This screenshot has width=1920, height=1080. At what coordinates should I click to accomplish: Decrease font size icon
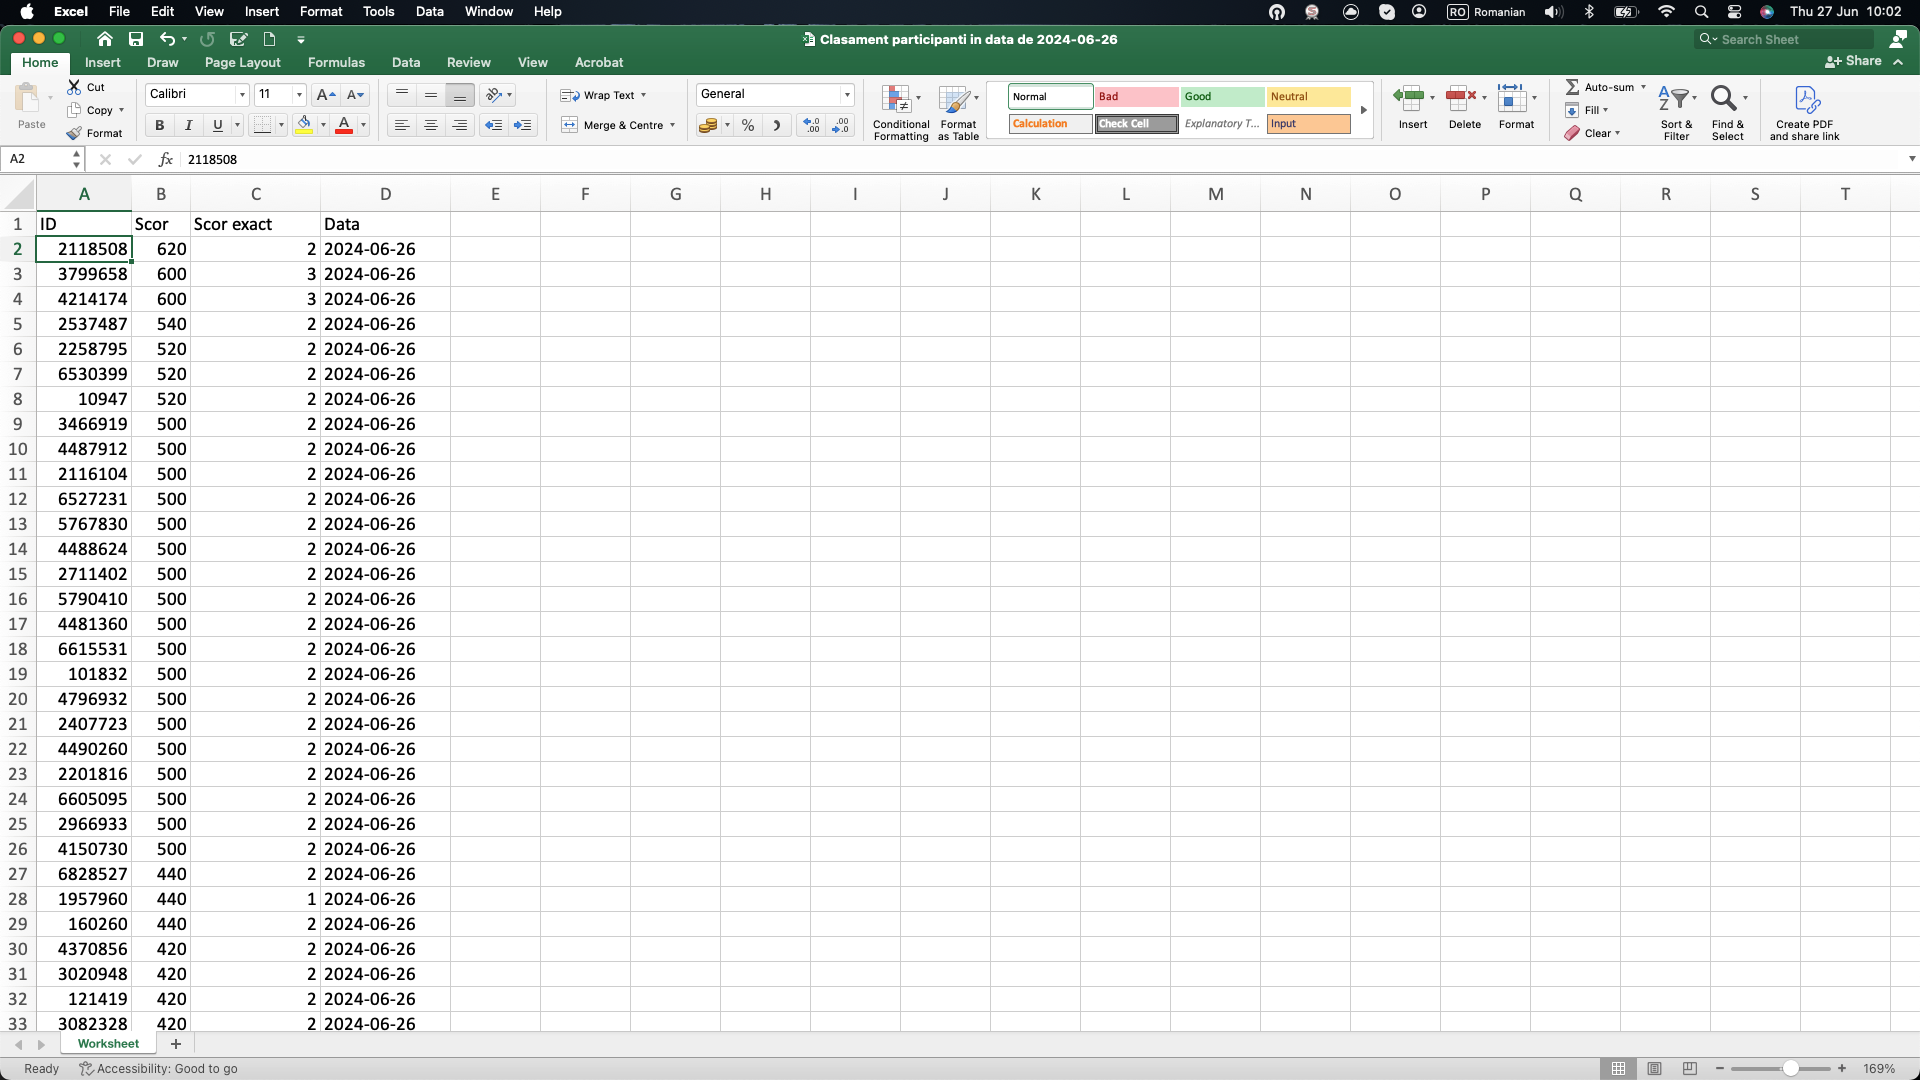[355, 95]
